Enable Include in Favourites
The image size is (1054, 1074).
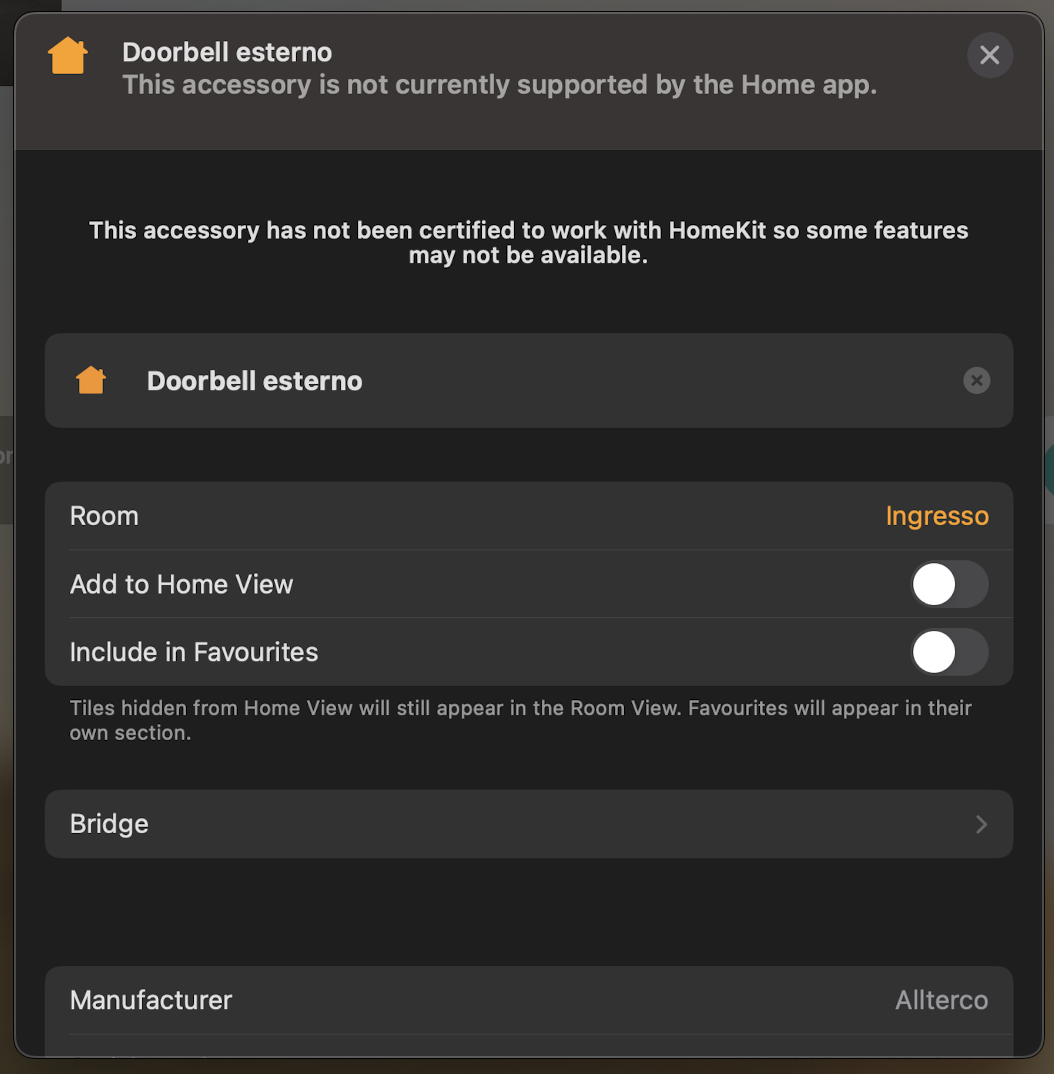point(950,652)
